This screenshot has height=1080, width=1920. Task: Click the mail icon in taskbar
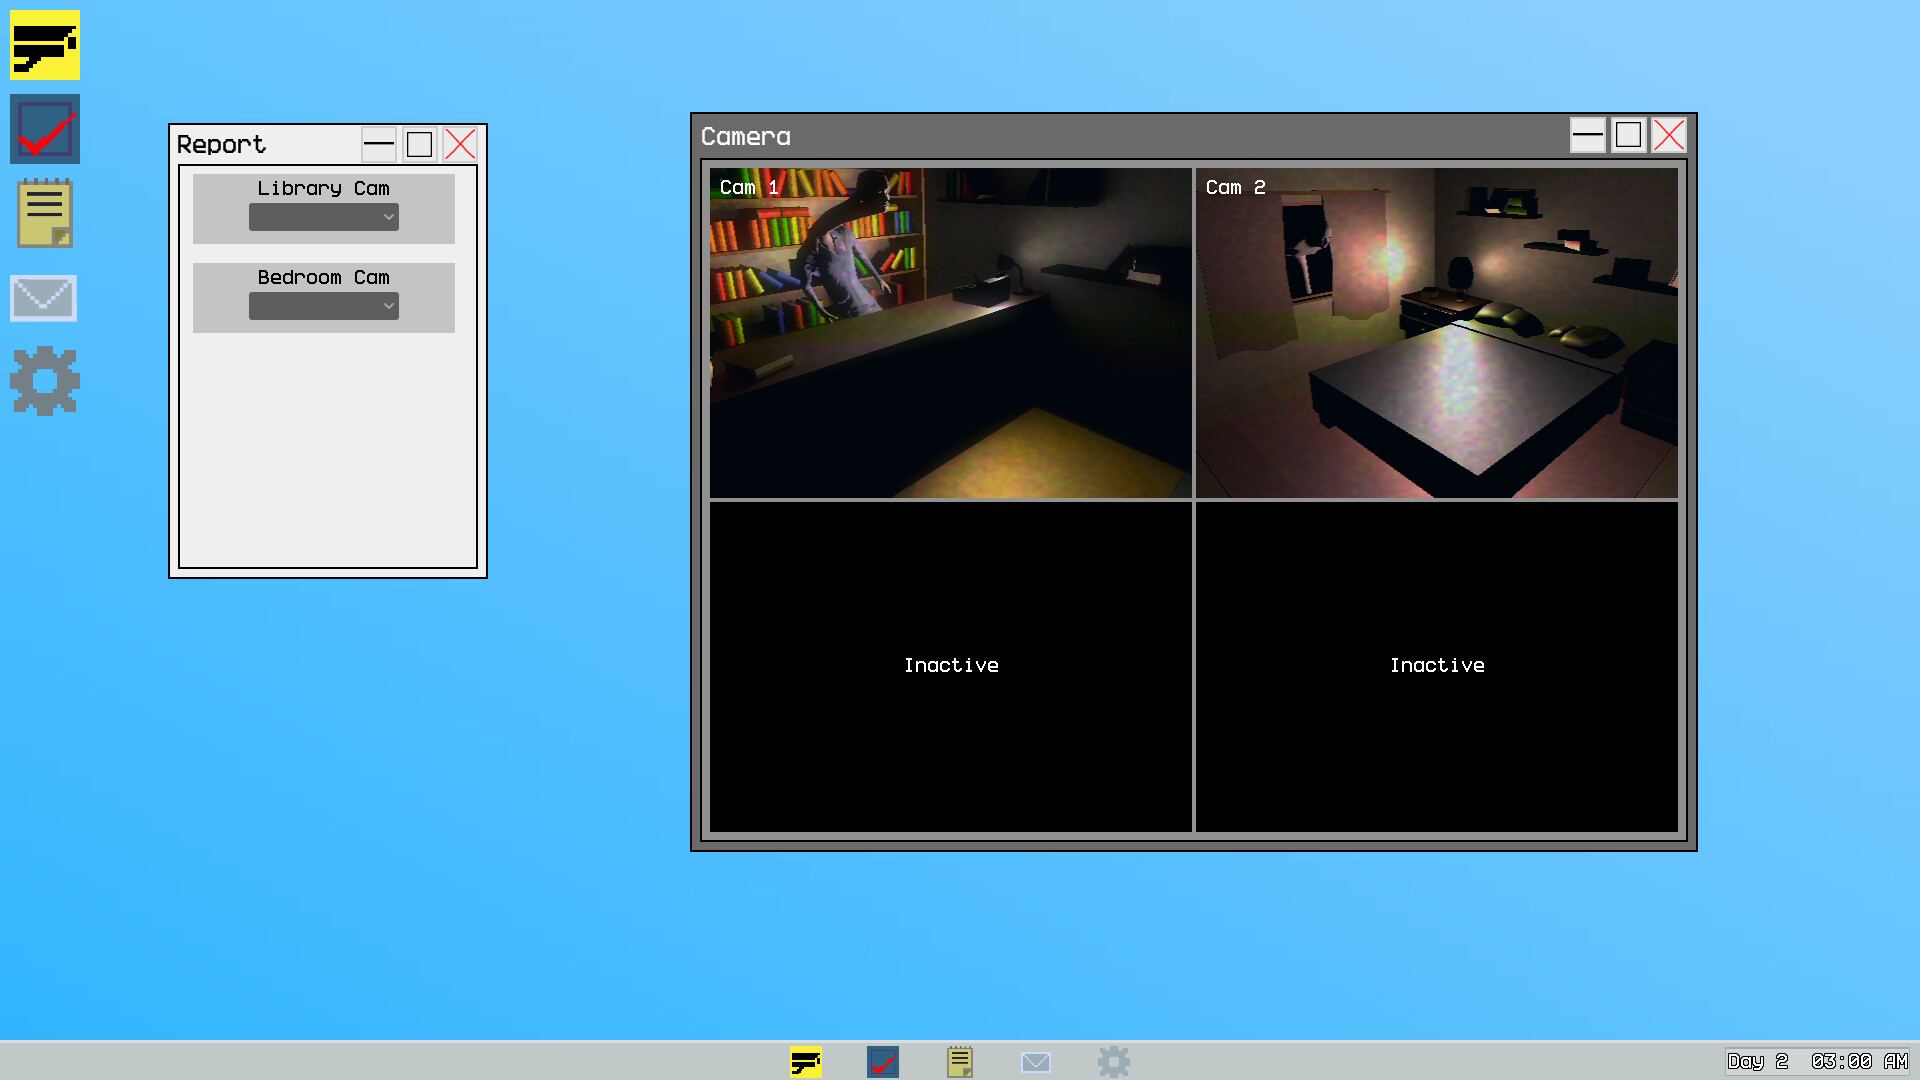click(1036, 1061)
